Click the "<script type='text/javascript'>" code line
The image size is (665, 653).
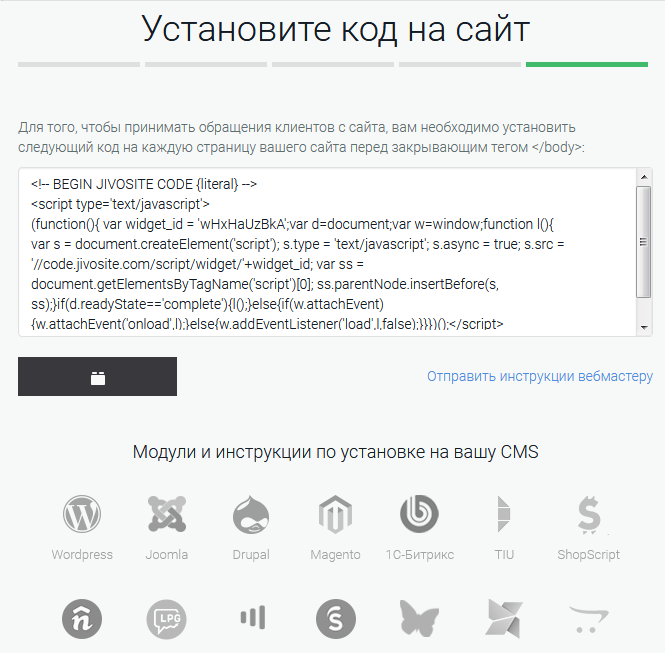(120, 204)
